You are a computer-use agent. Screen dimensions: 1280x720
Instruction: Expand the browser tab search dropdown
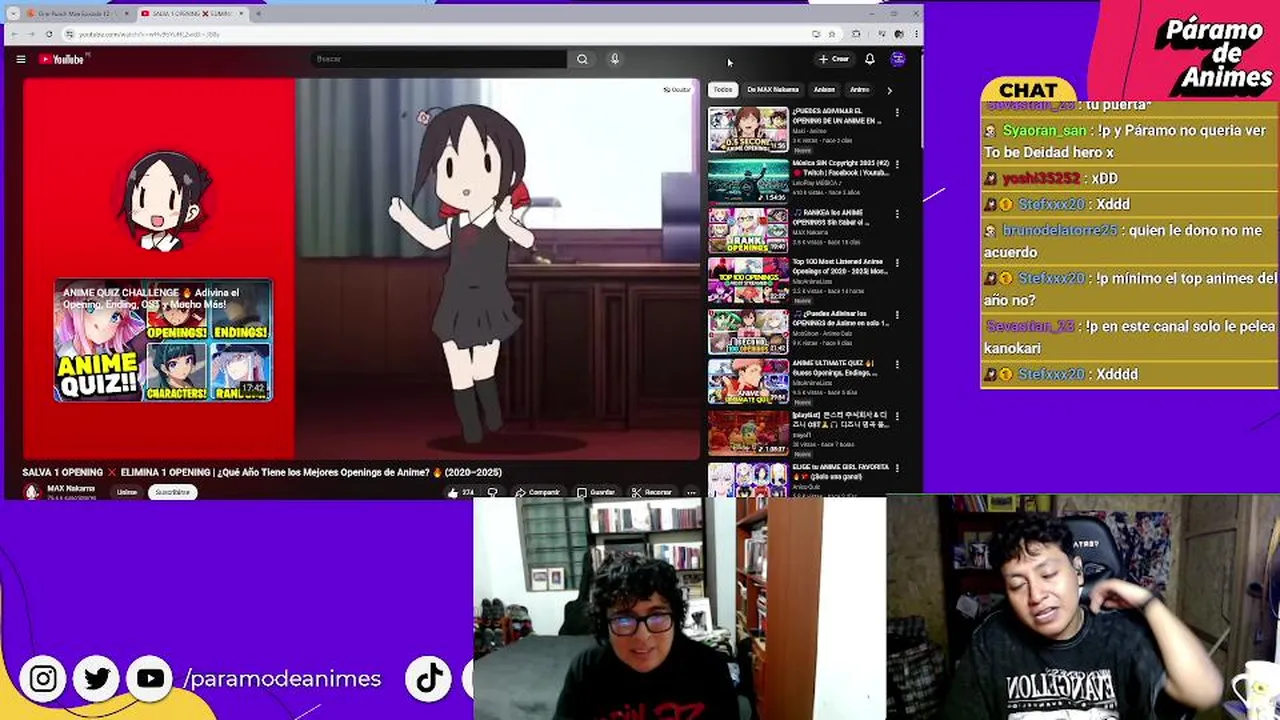click(x=13, y=14)
